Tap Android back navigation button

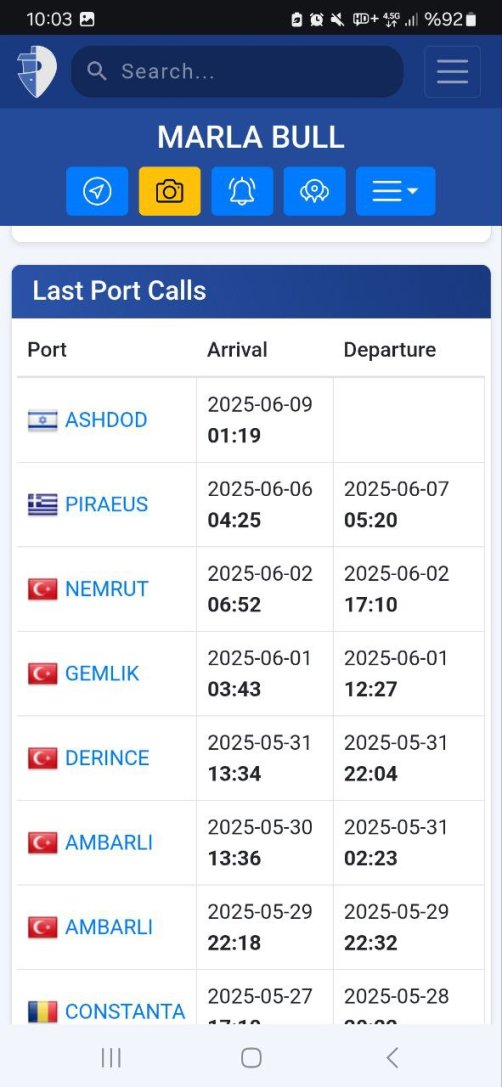point(392,1058)
